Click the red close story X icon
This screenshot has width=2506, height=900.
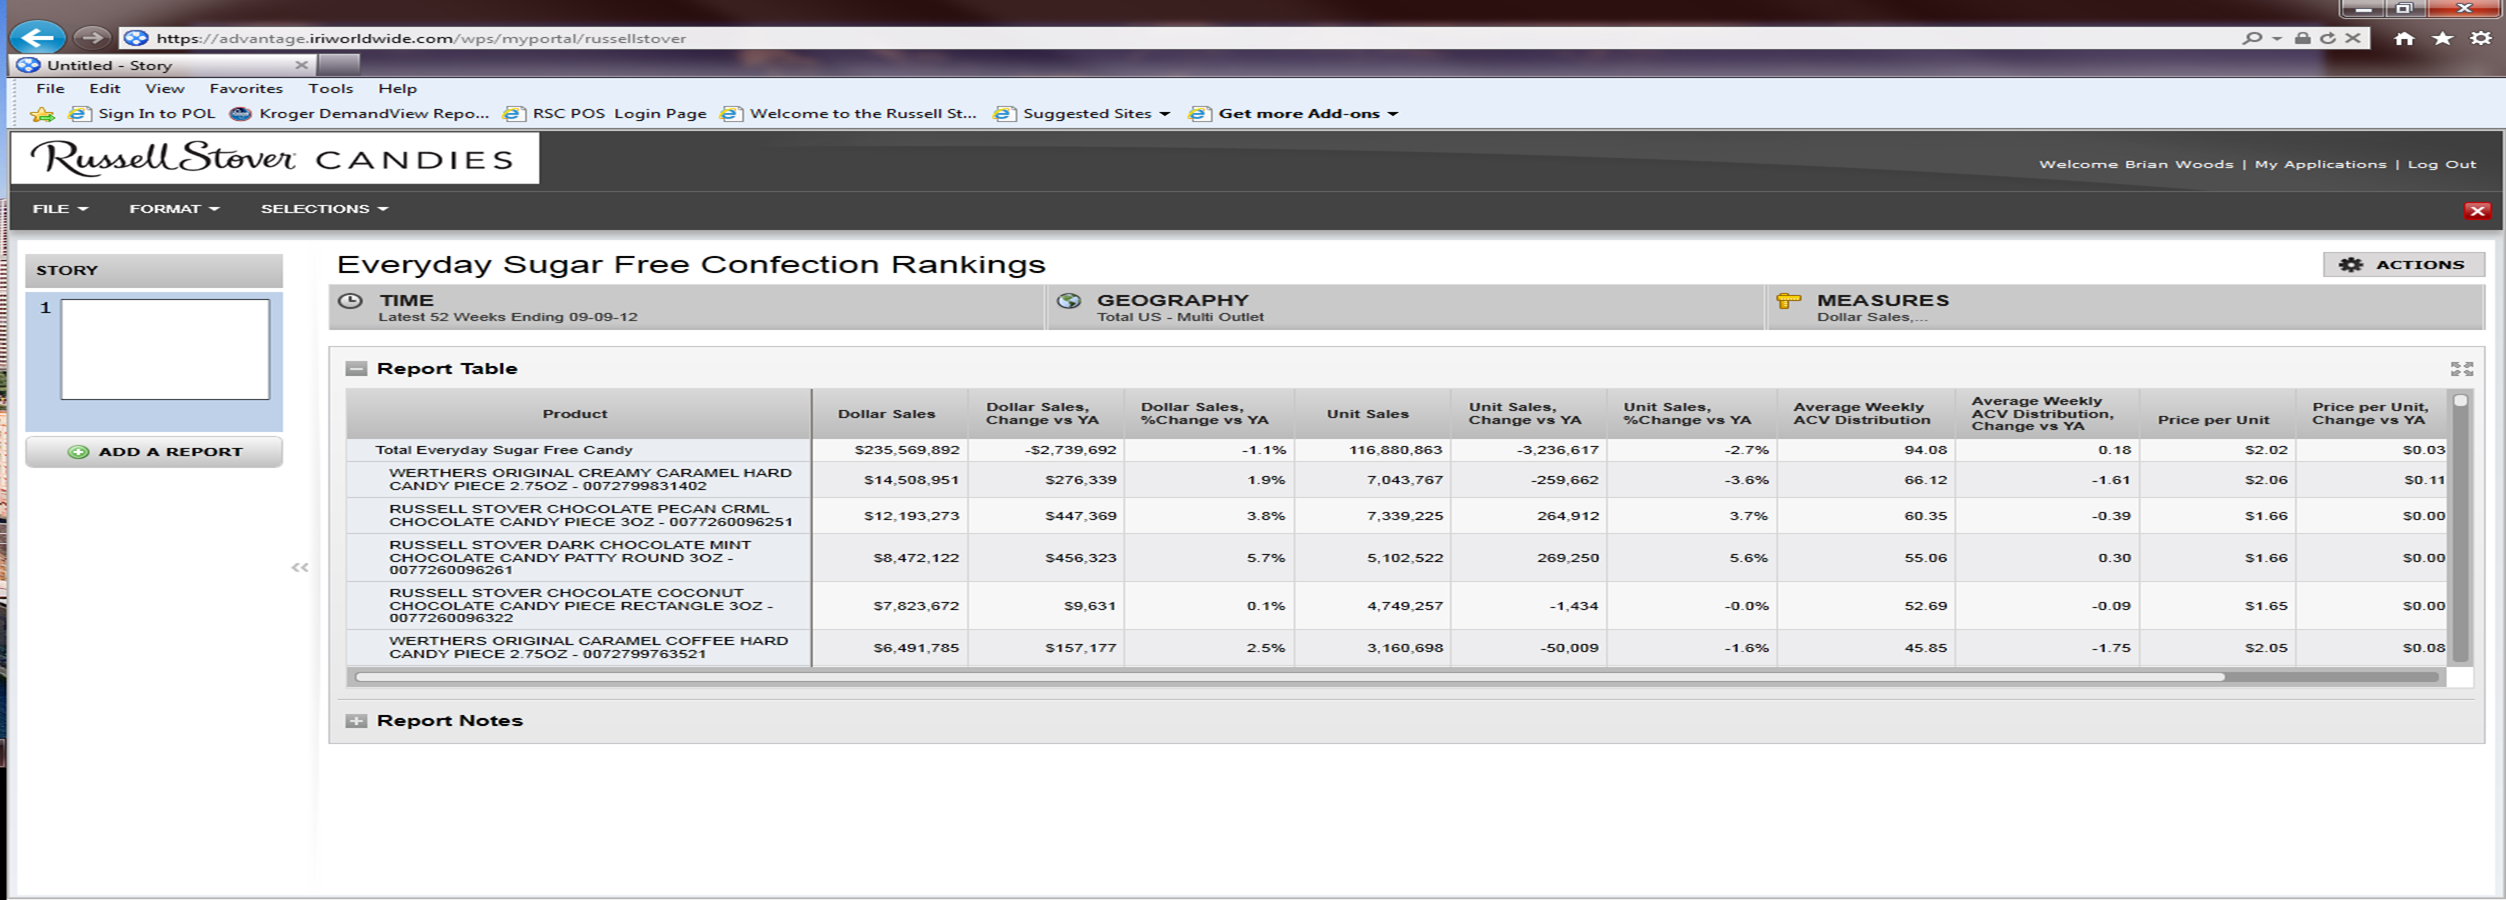tap(2476, 210)
